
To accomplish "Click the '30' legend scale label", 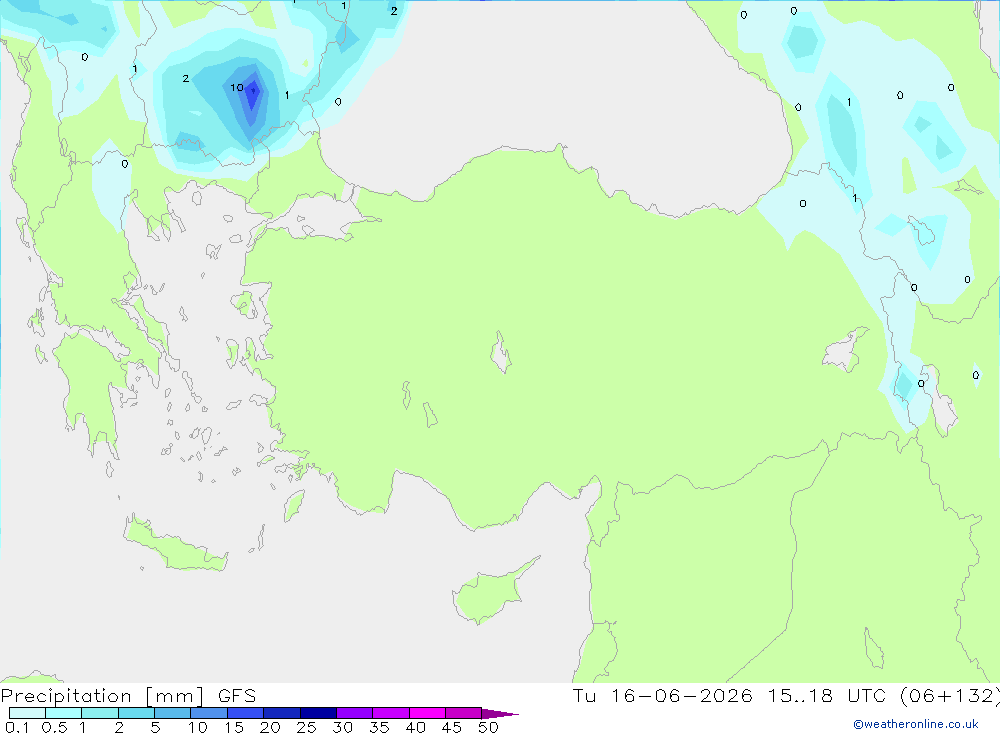I will click(x=342, y=727).
